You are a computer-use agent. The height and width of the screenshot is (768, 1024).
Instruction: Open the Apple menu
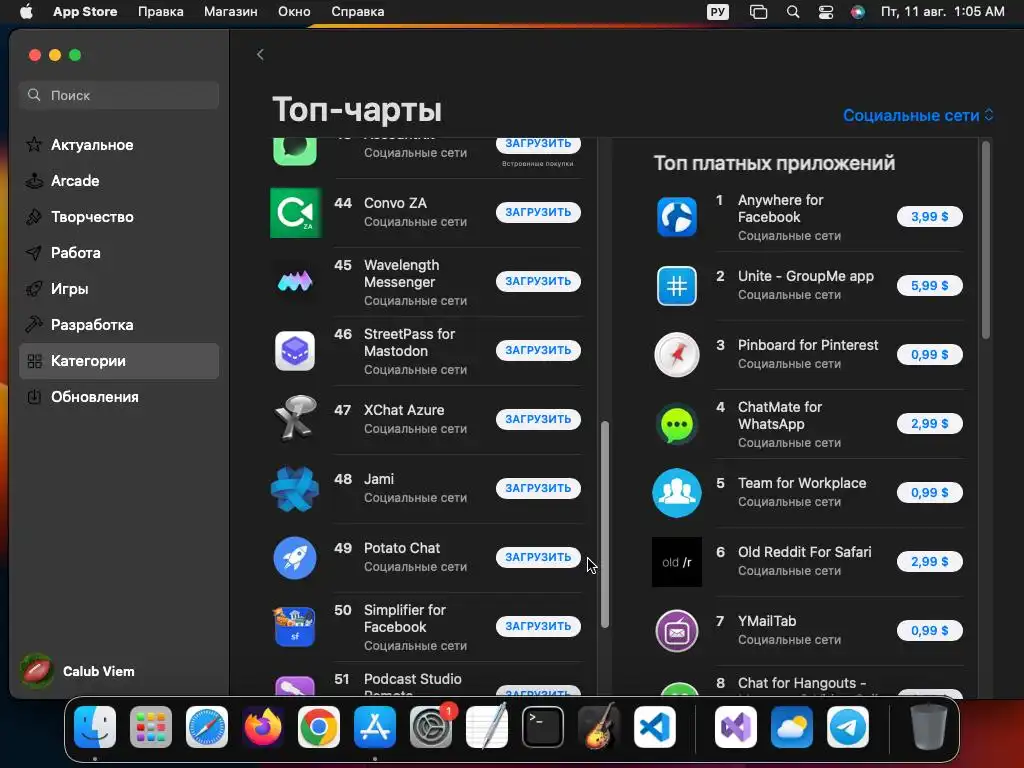[x=26, y=12]
